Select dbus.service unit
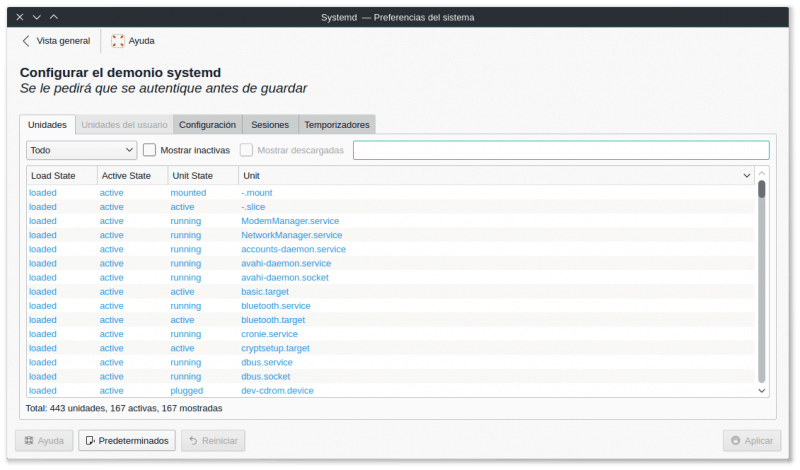Image resolution: width=800 pixels, height=470 pixels. click(391, 362)
